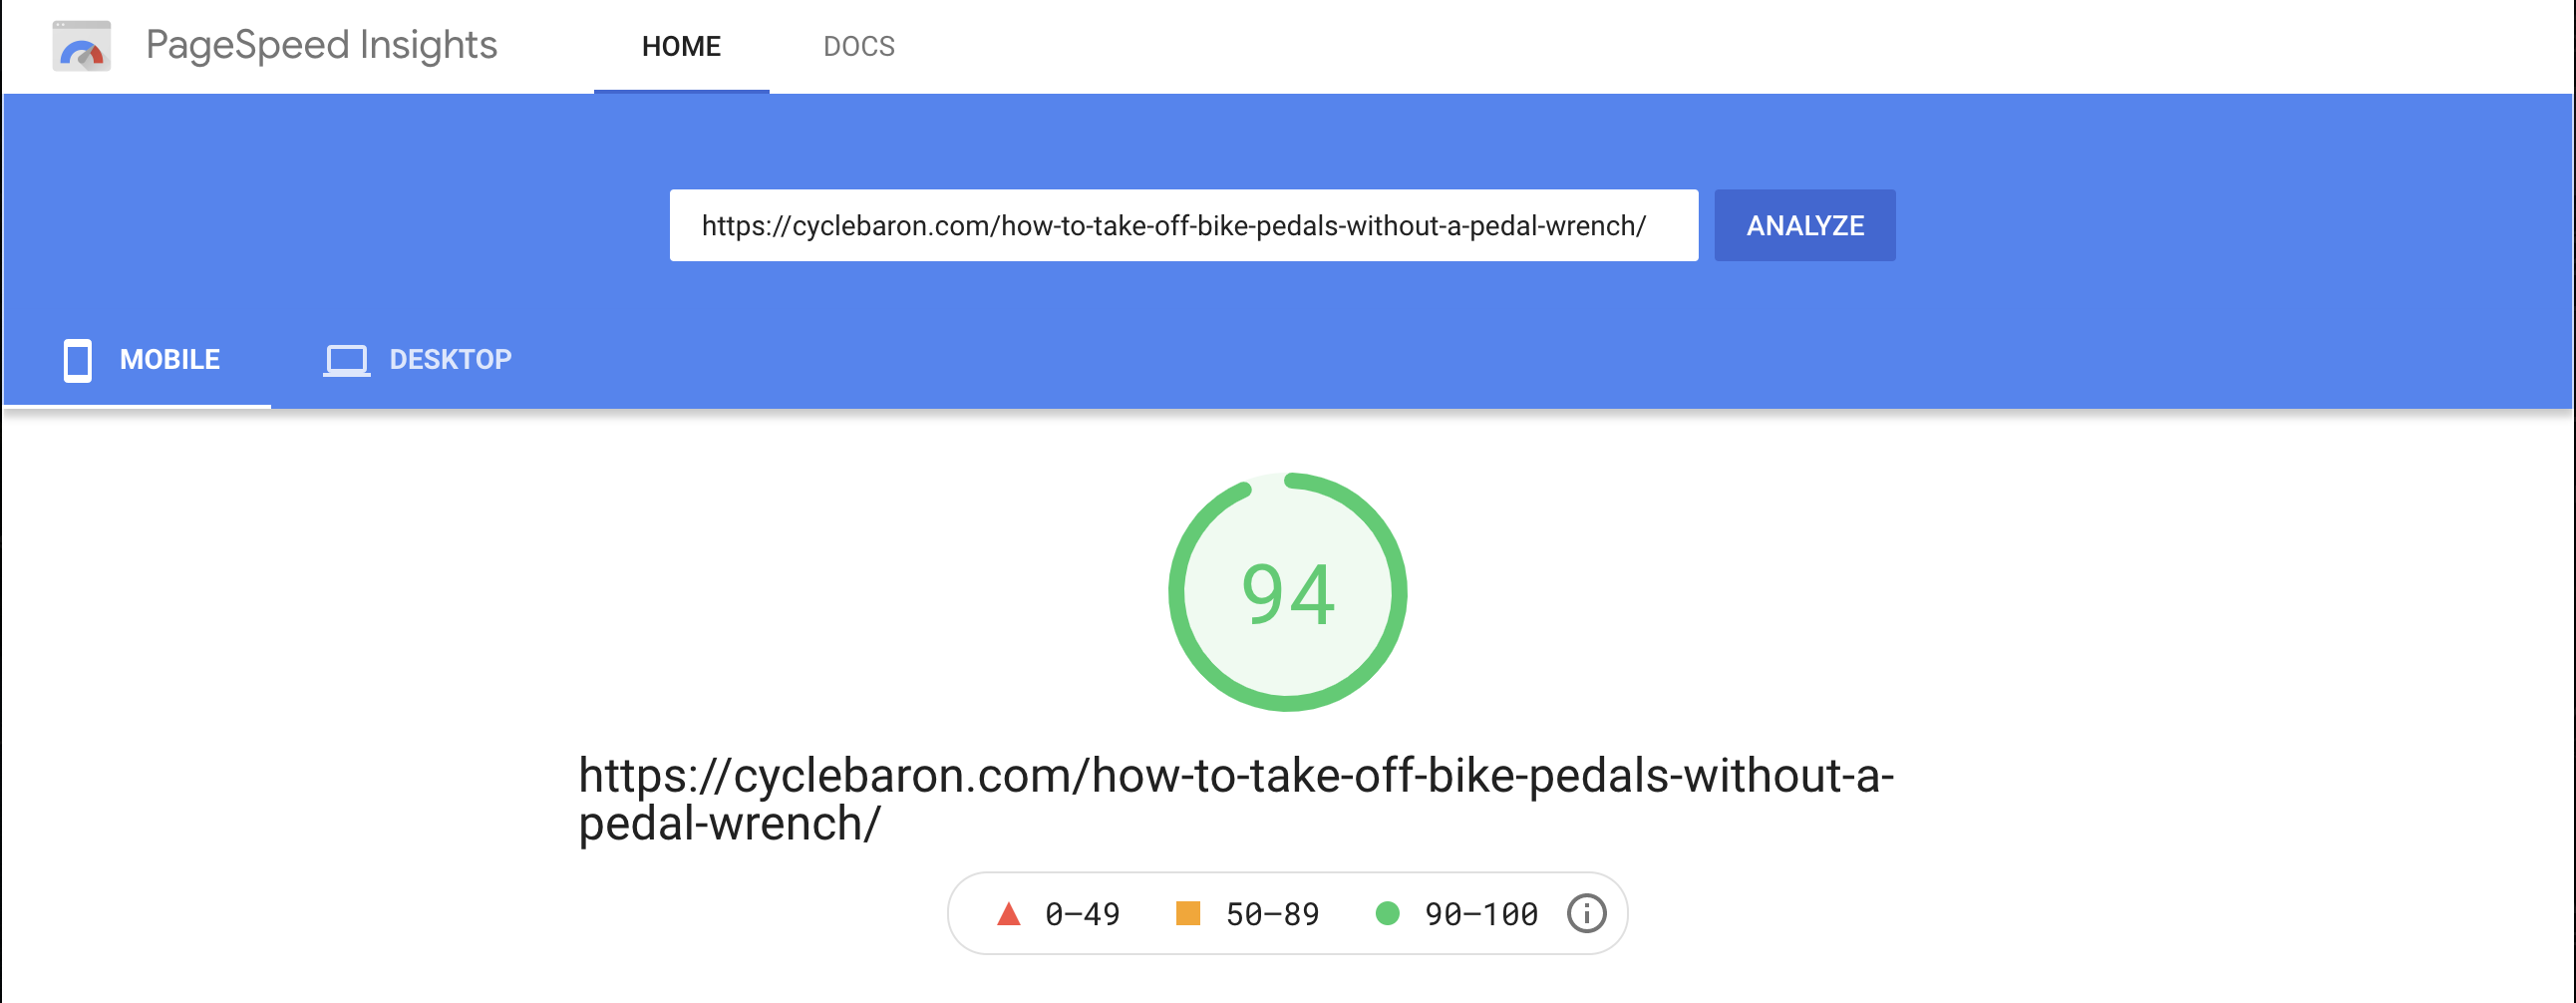Image resolution: width=2576 pixels, height=1003 pixels.
Task: Click the green 94 score gauge
Action: [1288, 592]
